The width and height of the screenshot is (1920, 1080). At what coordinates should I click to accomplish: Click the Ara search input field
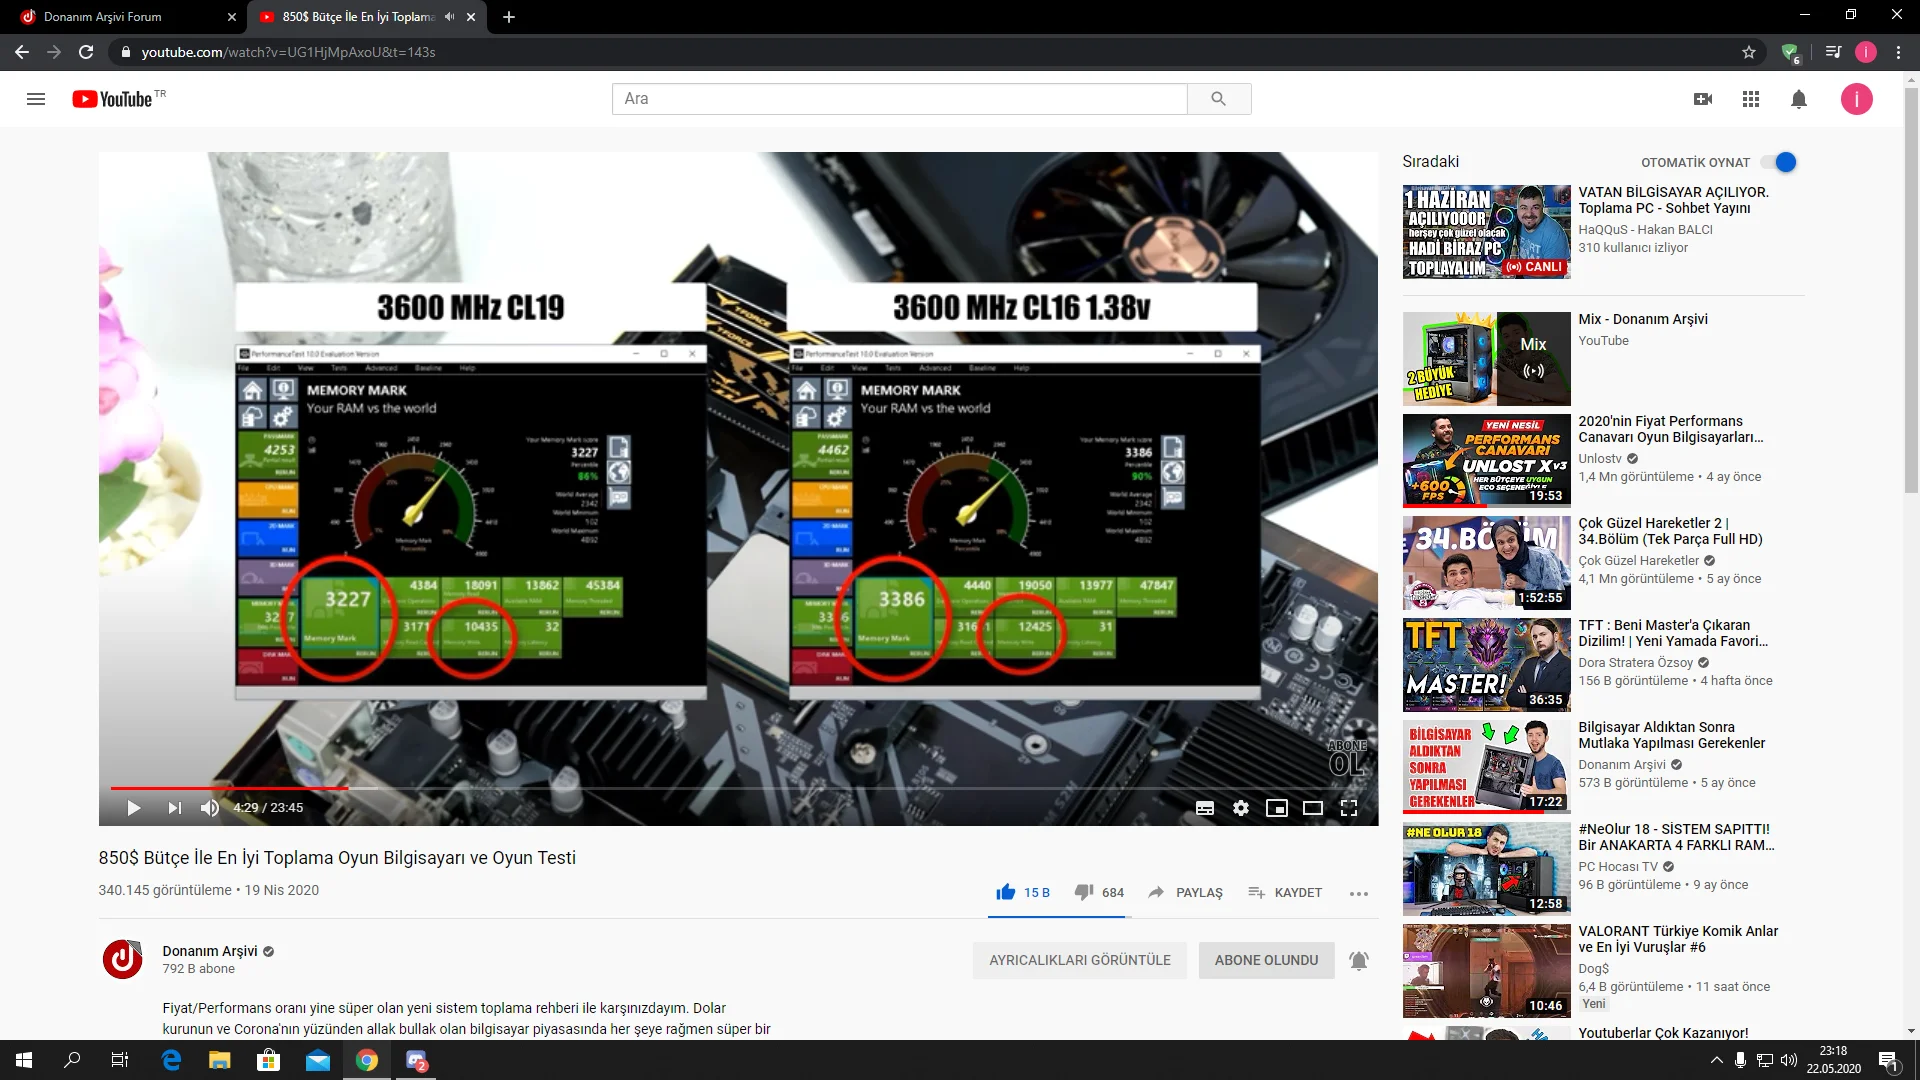click(x=899, y=99)
